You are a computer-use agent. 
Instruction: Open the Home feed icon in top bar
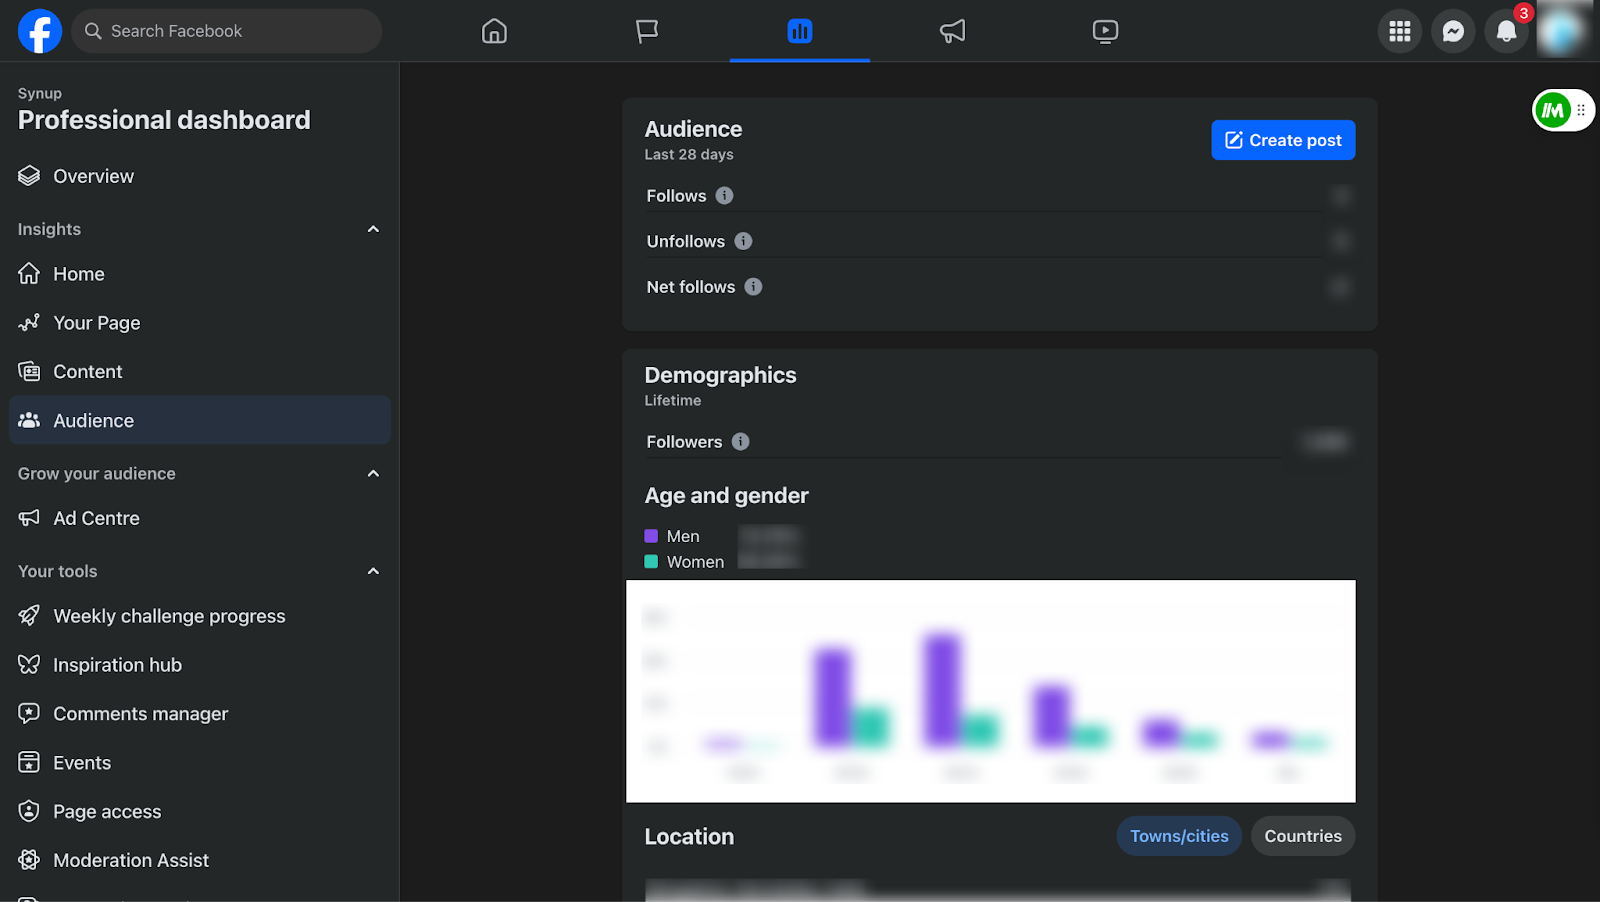coord(494,31)
